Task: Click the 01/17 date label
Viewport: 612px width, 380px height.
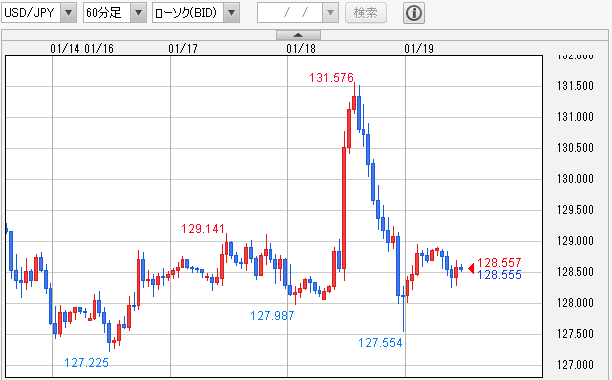Action: tap(183, 49)
